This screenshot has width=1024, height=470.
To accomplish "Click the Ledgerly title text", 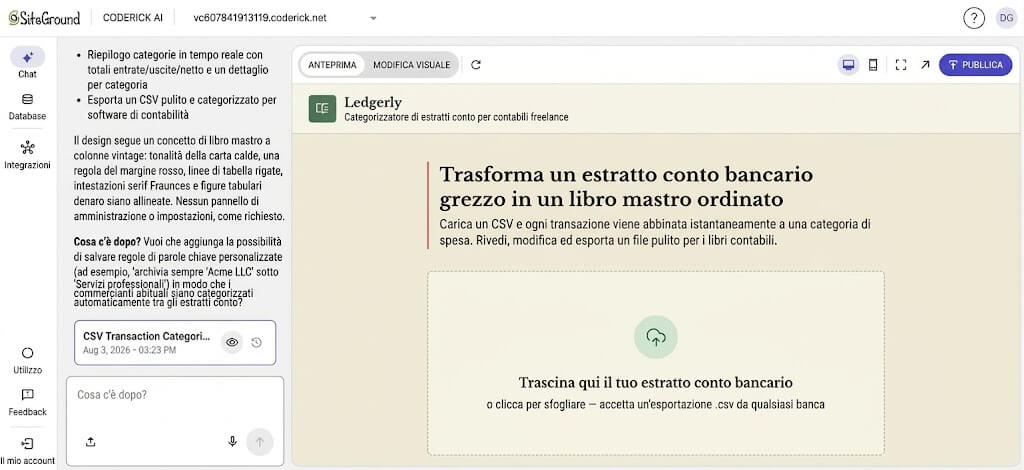I will [x=373, y=102].
